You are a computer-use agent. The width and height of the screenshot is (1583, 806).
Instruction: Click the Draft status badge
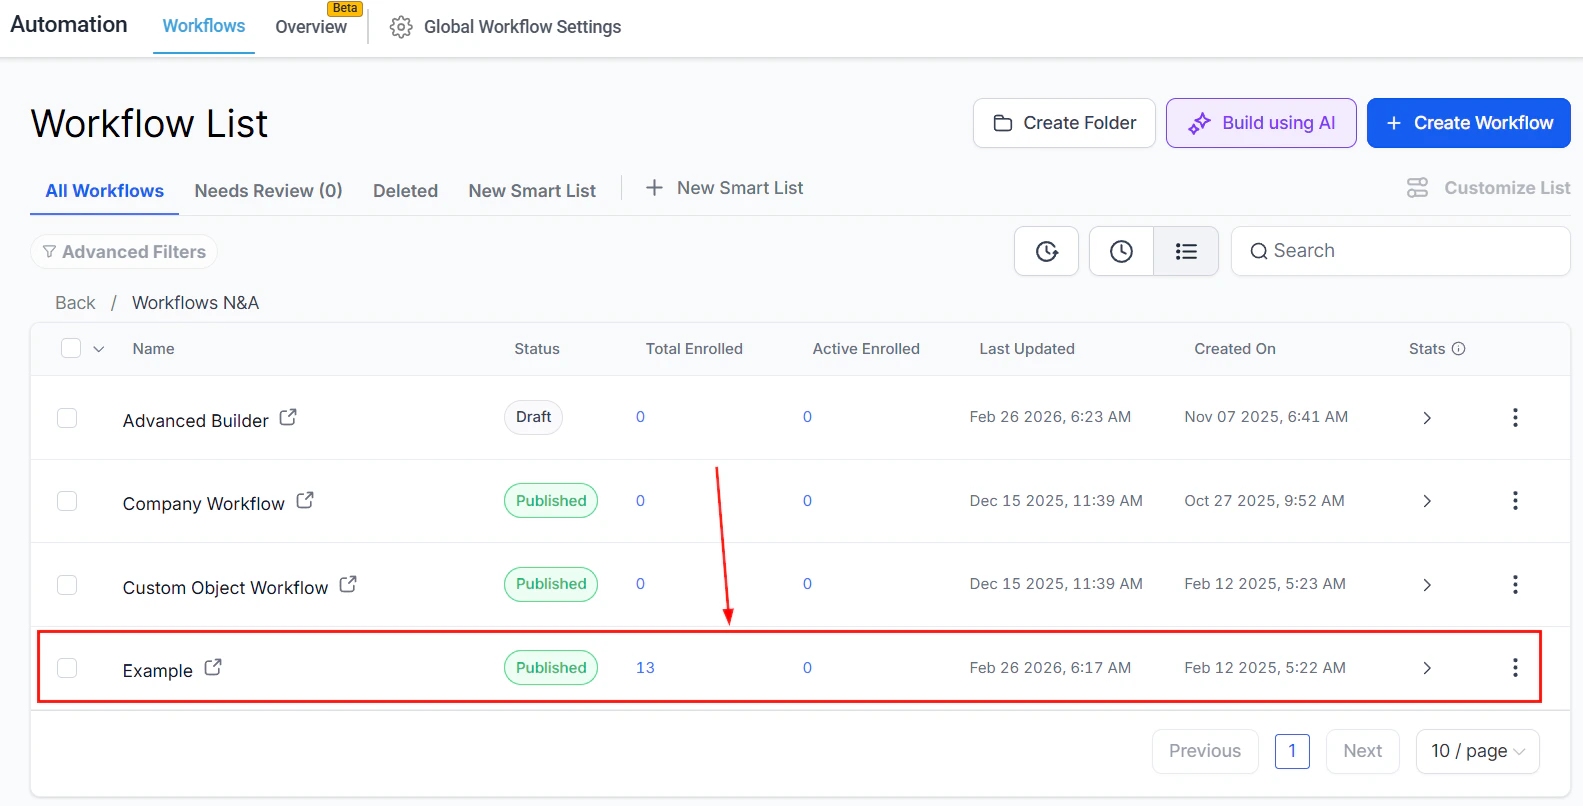pos(533,417)
